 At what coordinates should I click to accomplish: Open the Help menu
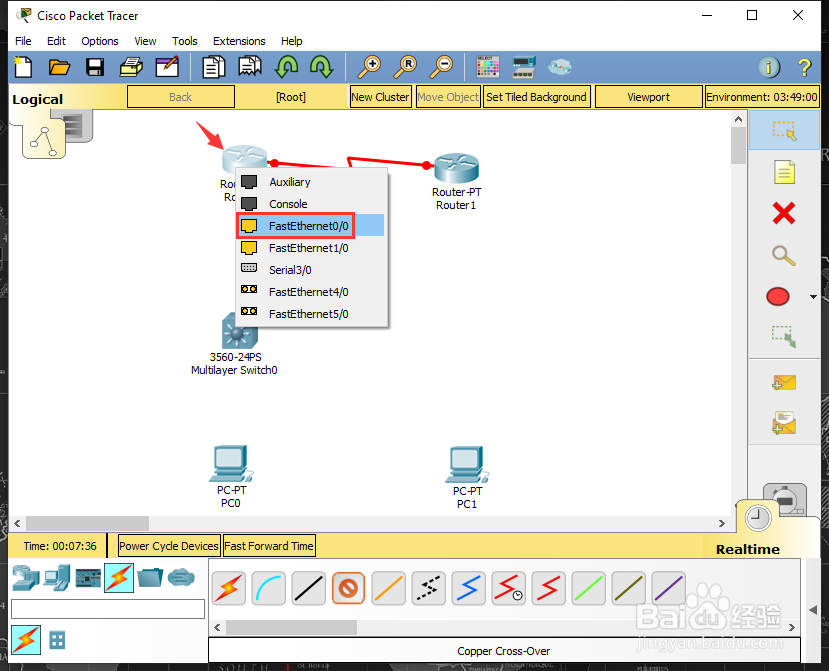[291, 41]
